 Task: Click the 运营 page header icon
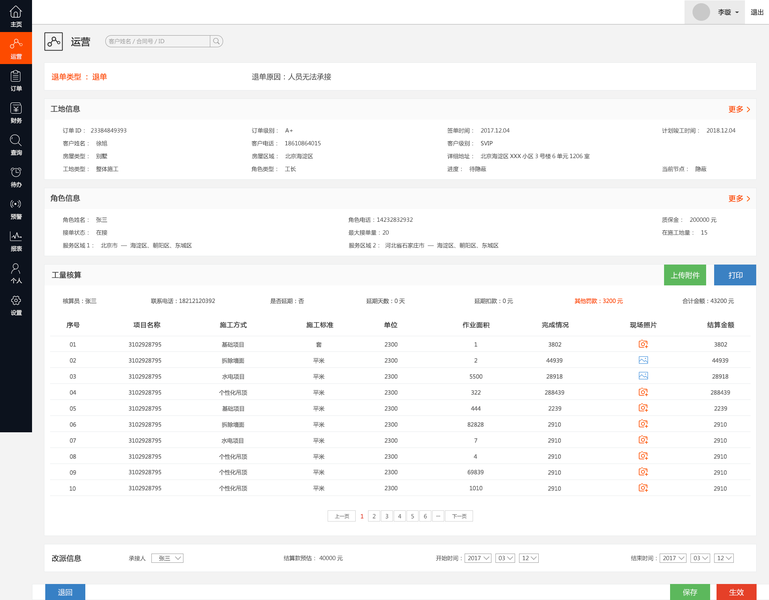click(53, 41)
